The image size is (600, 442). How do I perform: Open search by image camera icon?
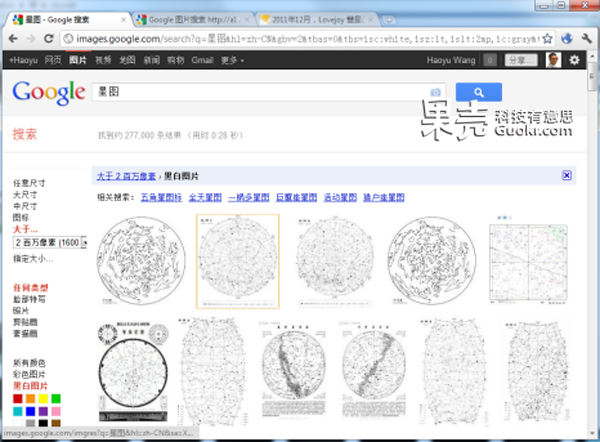tap(435, 93)
